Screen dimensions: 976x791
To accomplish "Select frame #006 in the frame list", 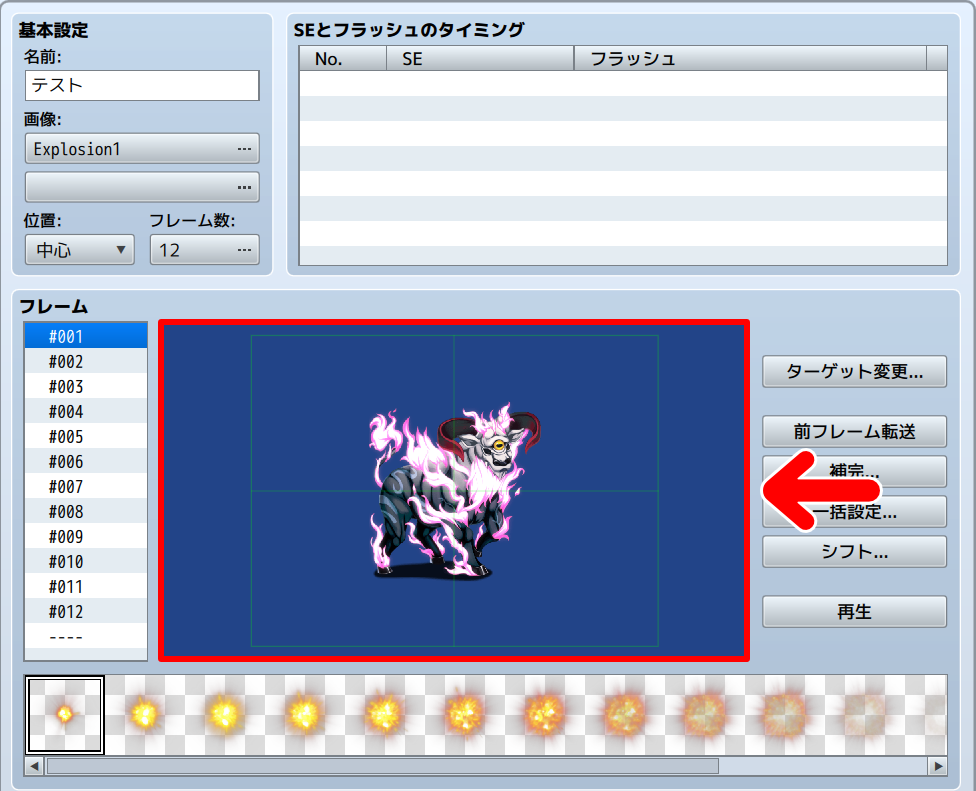I will [x=86, y=461].
